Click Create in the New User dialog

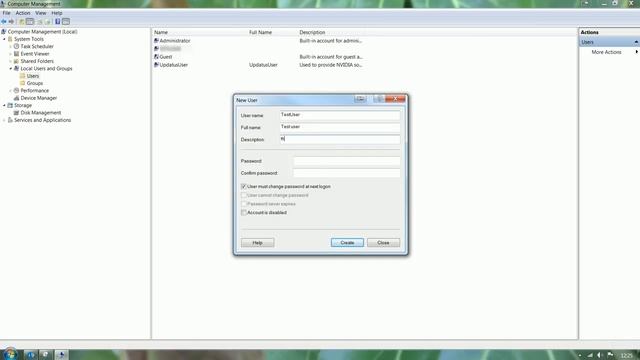(x=347, y=242)
